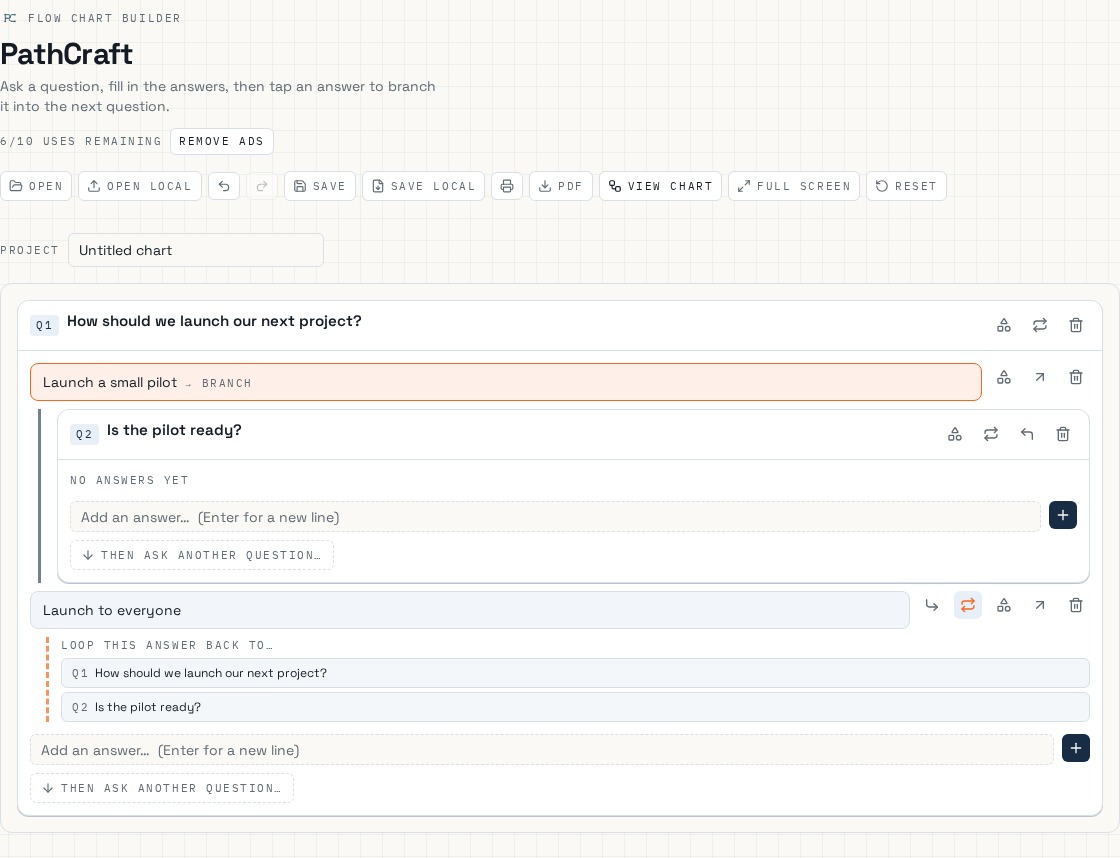Click the Remove Ads button

(x=221, y=141)
